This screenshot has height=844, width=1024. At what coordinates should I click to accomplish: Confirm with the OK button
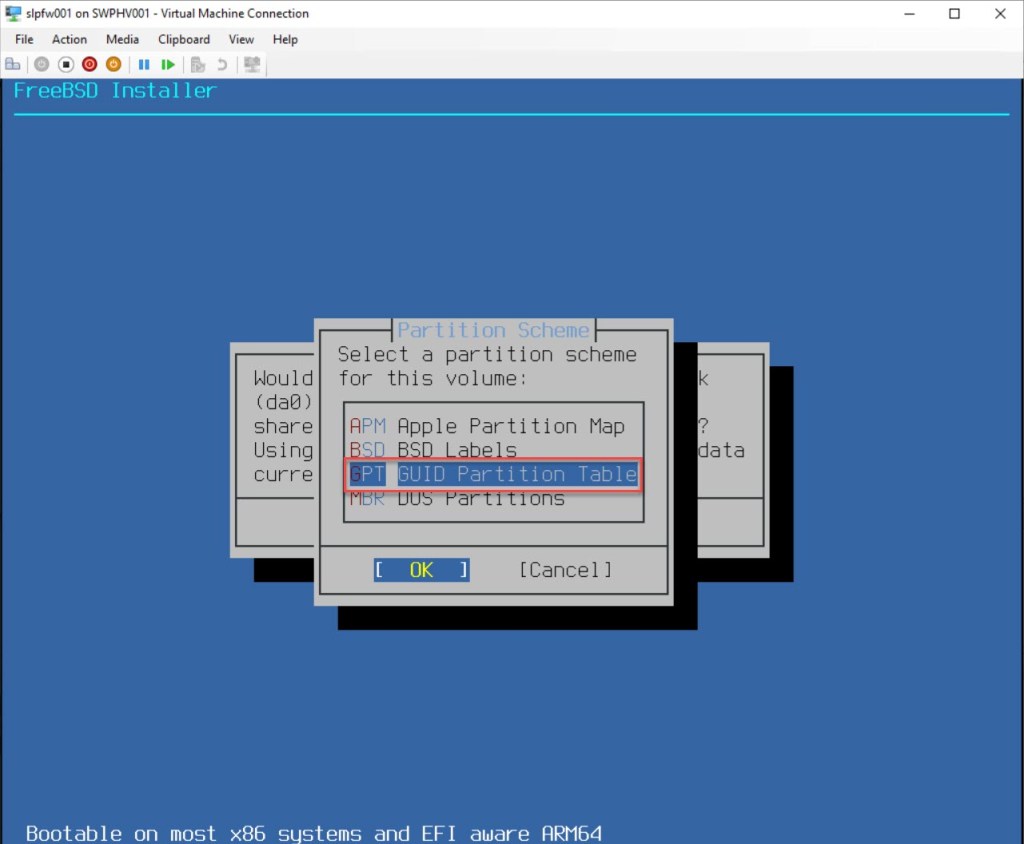coord(421,570)
